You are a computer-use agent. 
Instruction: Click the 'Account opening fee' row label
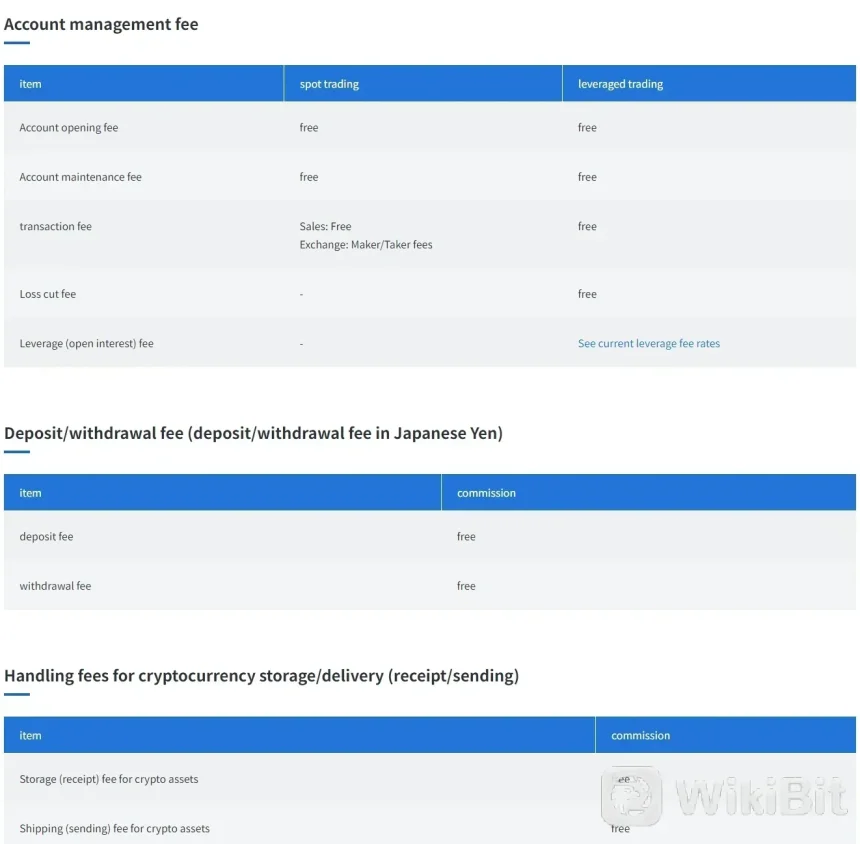(x=69, y=128)
